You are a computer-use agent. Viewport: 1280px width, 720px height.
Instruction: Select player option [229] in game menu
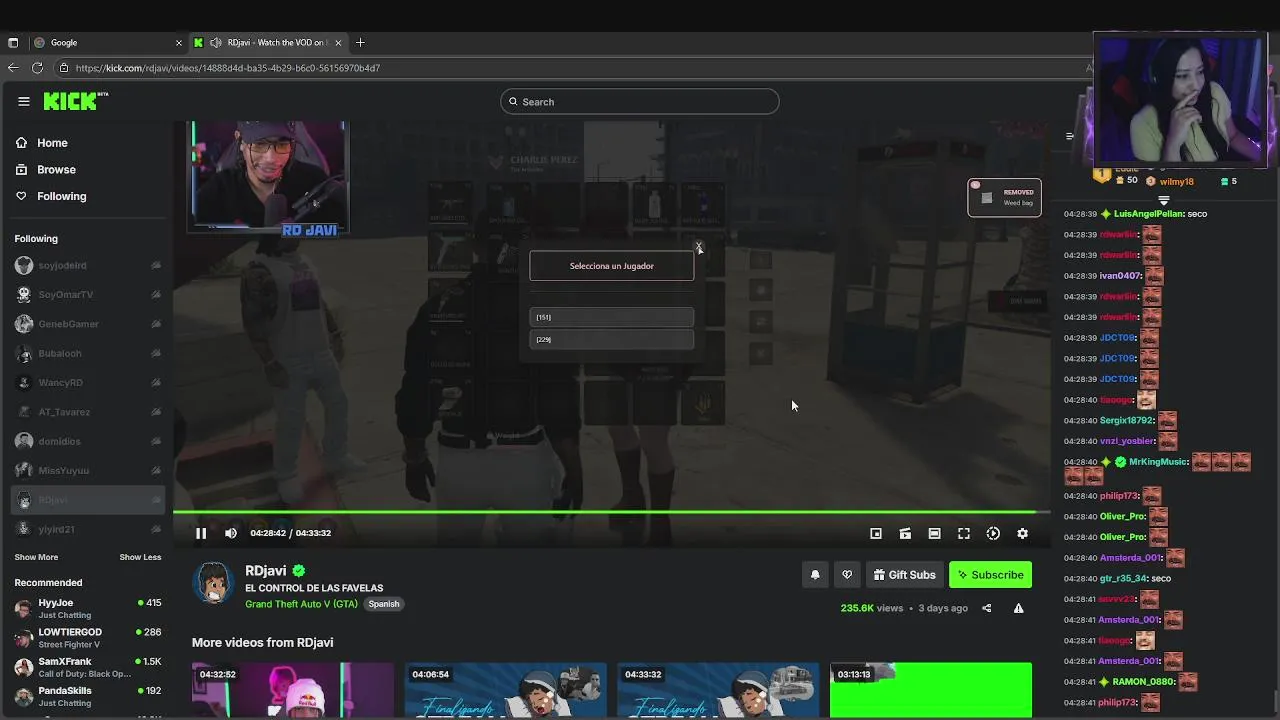point(611,339)
